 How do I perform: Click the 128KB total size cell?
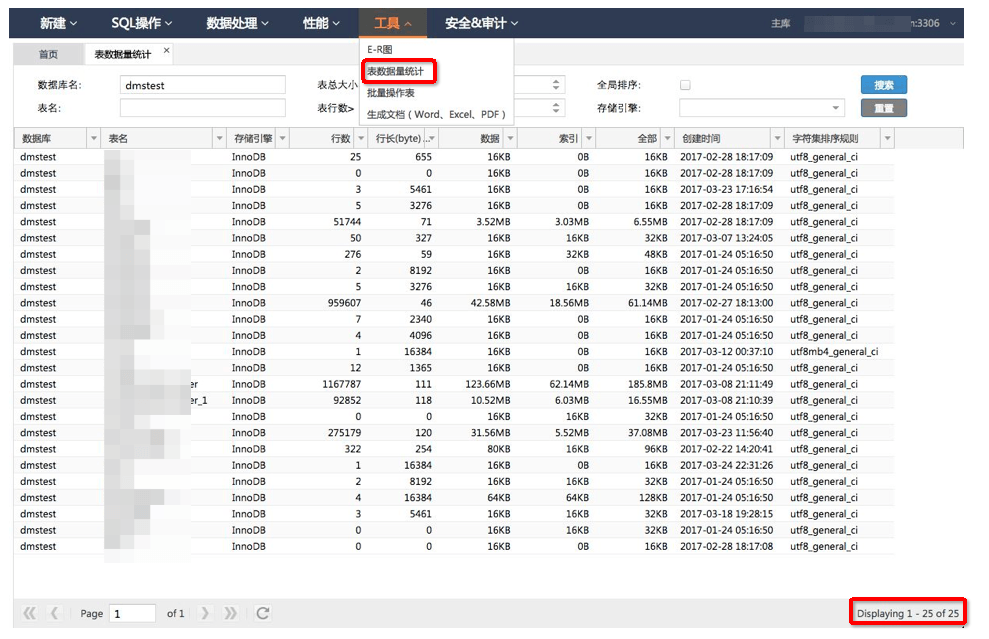tap(653, 498)
